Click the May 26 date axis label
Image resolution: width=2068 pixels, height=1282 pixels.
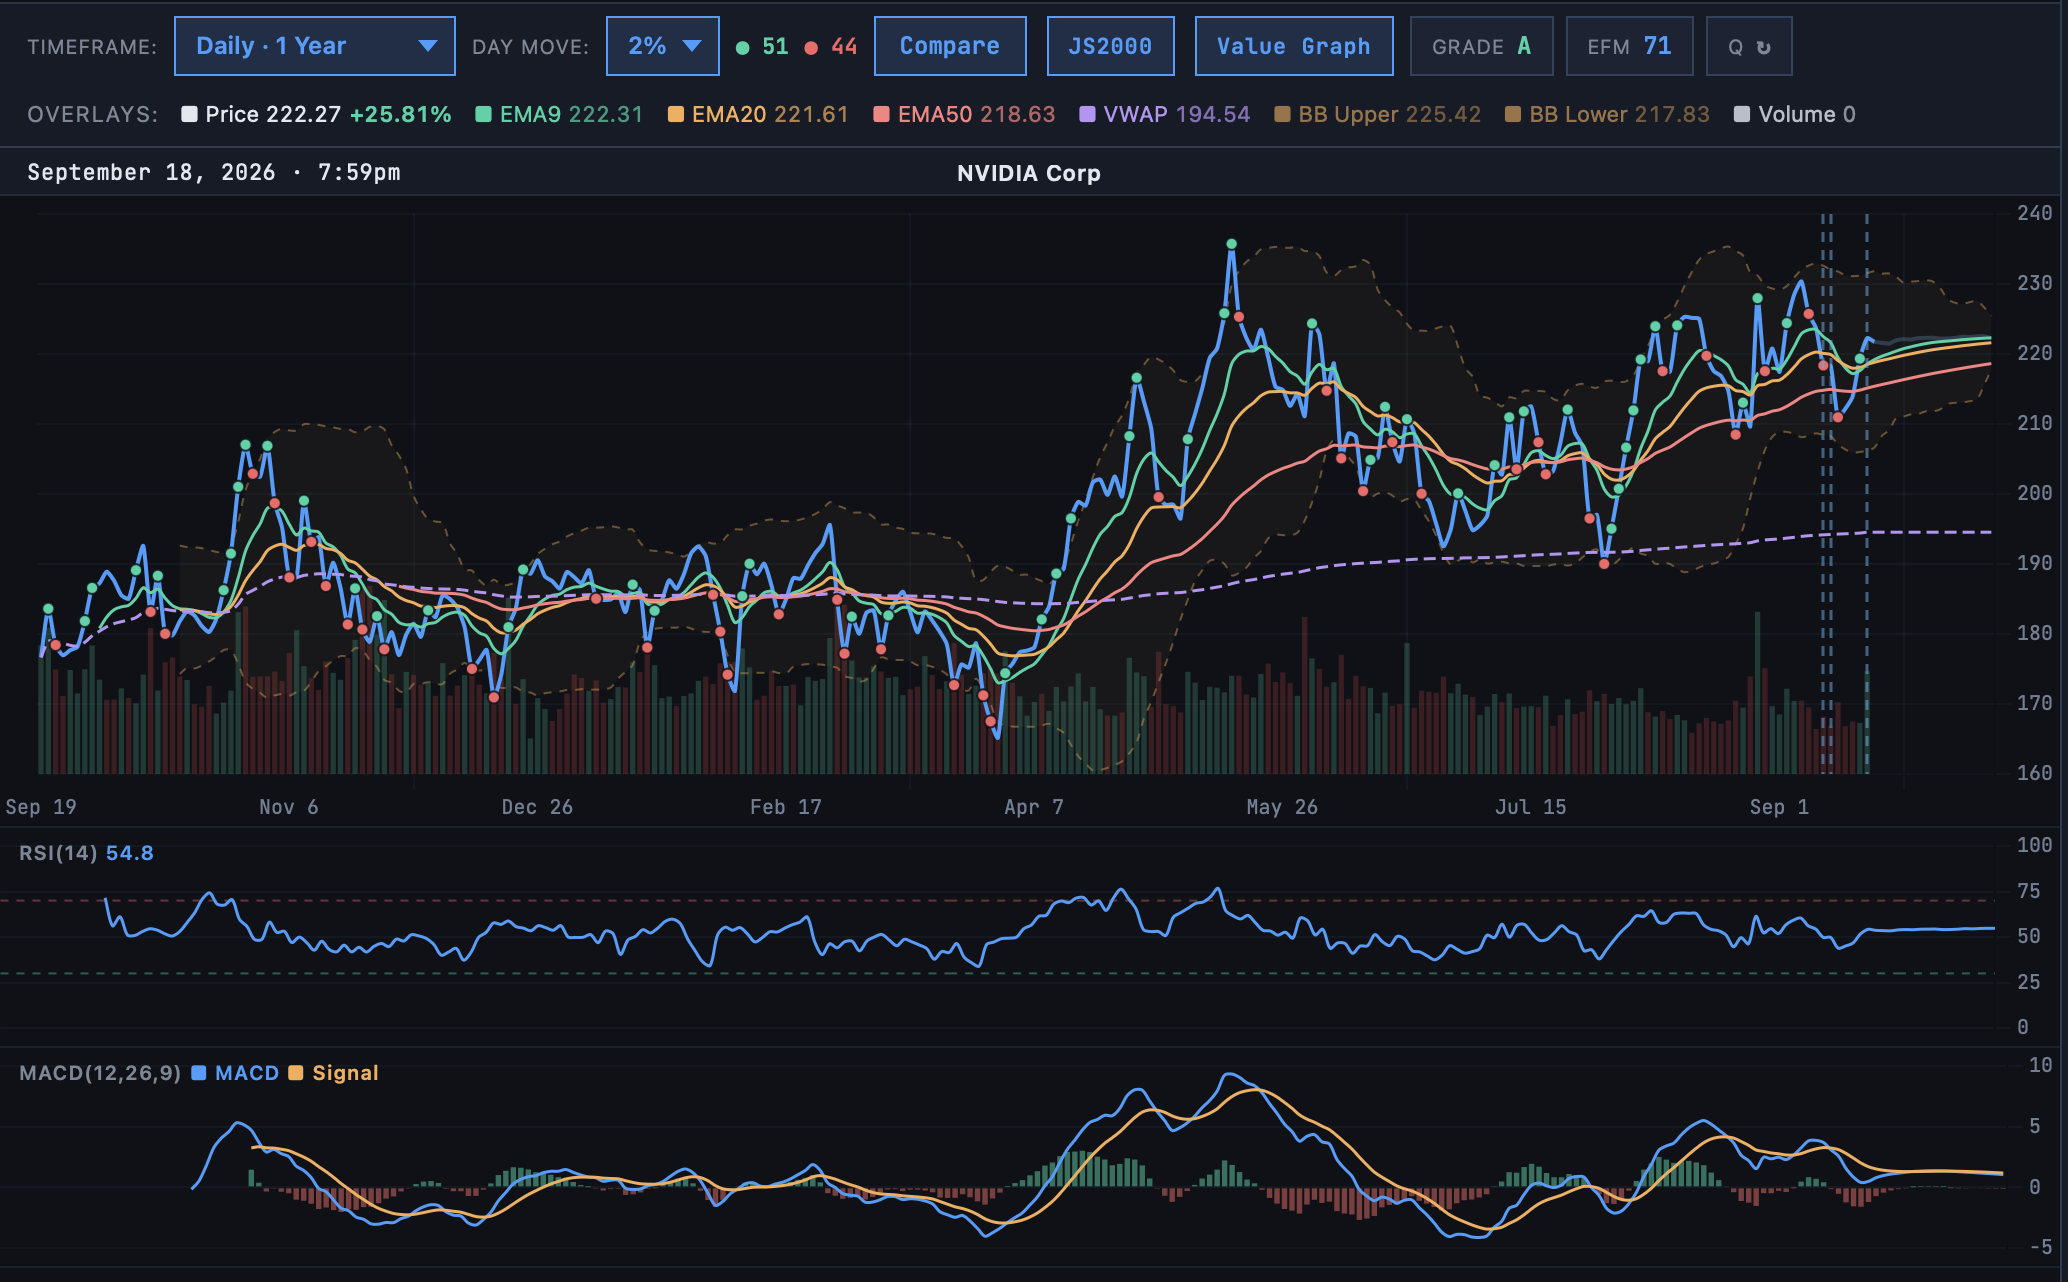[1282, 807]
